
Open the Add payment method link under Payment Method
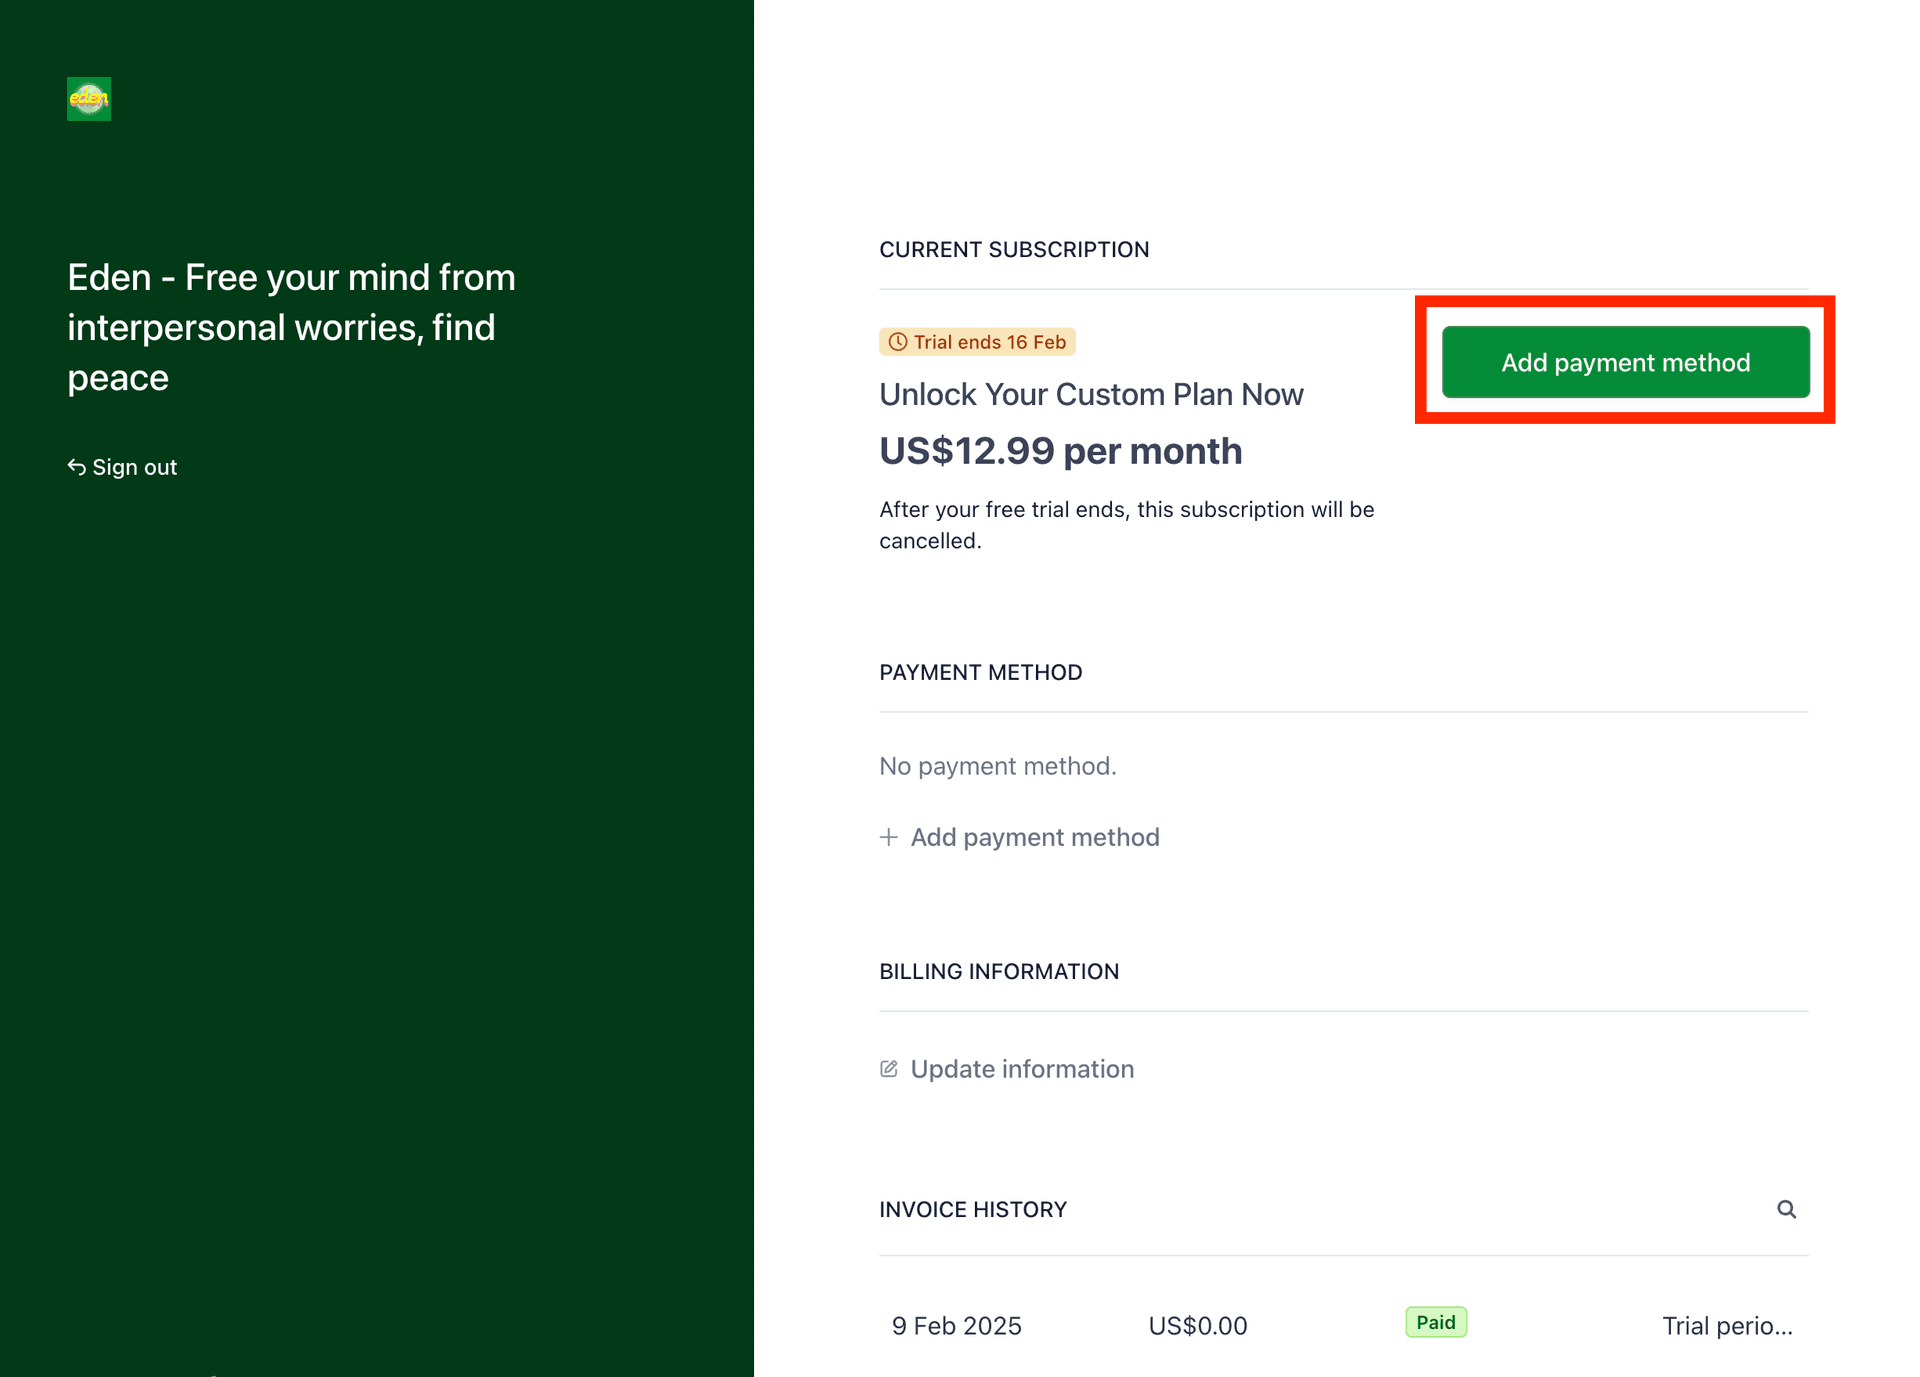point(1034,837)
